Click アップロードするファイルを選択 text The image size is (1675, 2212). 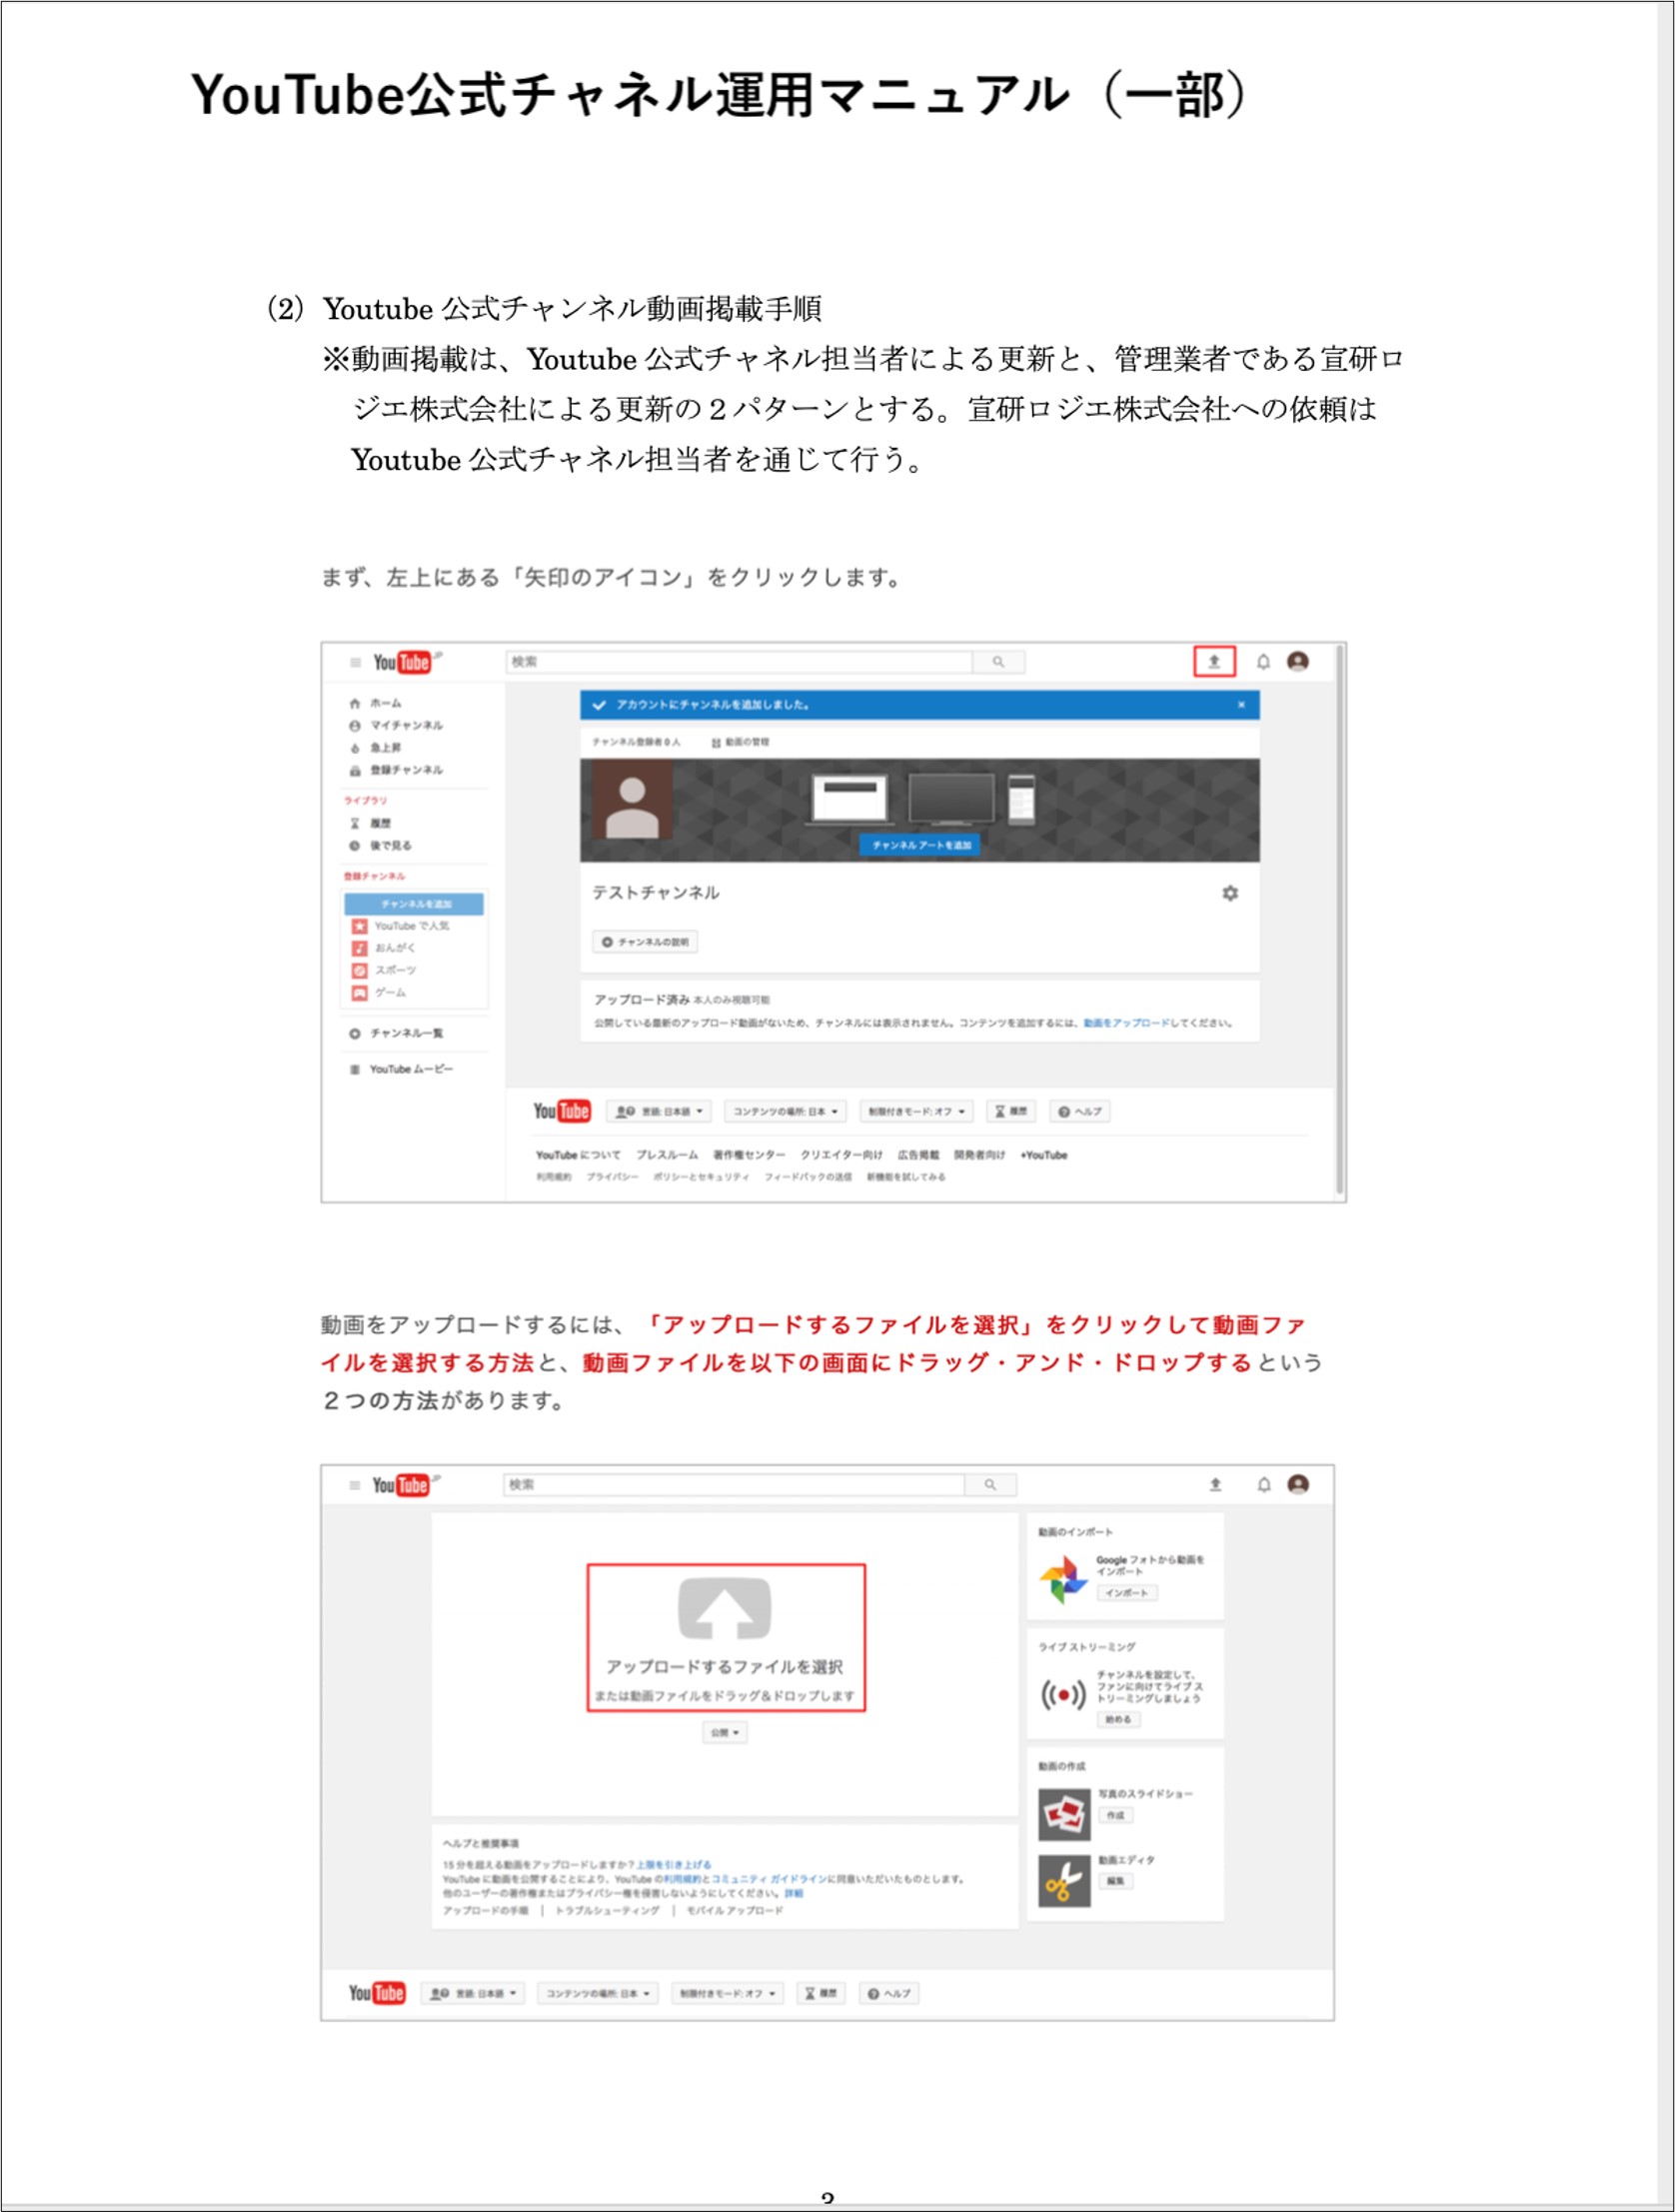725,1667
